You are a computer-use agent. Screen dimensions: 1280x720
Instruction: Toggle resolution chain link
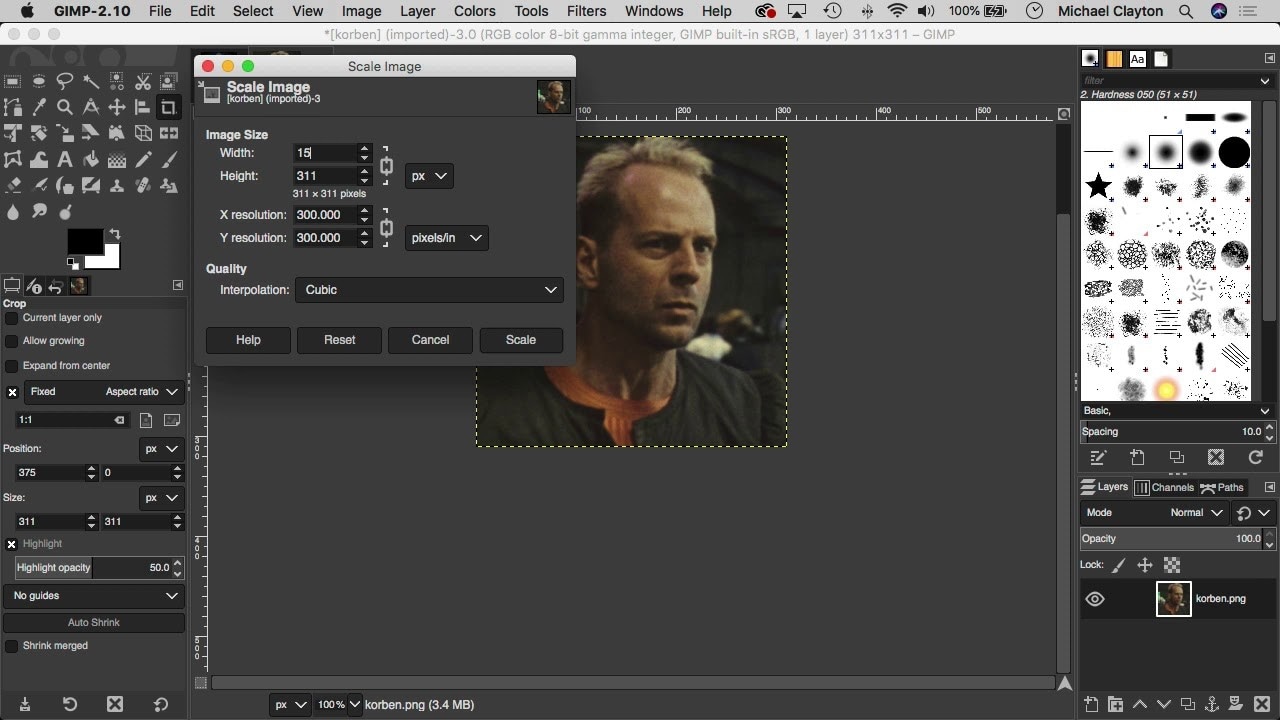pyautogui.click(x=386, y=227)
